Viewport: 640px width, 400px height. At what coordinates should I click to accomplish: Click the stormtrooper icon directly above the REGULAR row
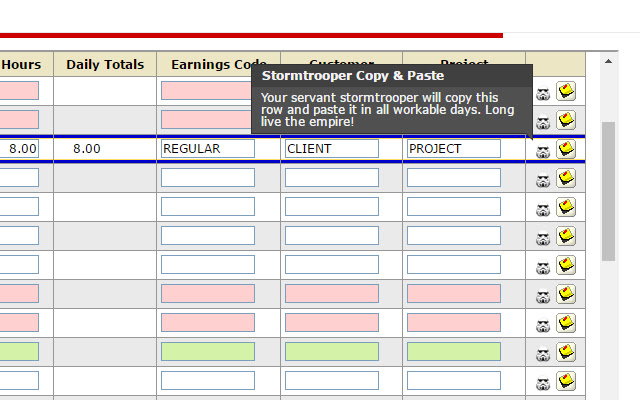click(543, 123)
